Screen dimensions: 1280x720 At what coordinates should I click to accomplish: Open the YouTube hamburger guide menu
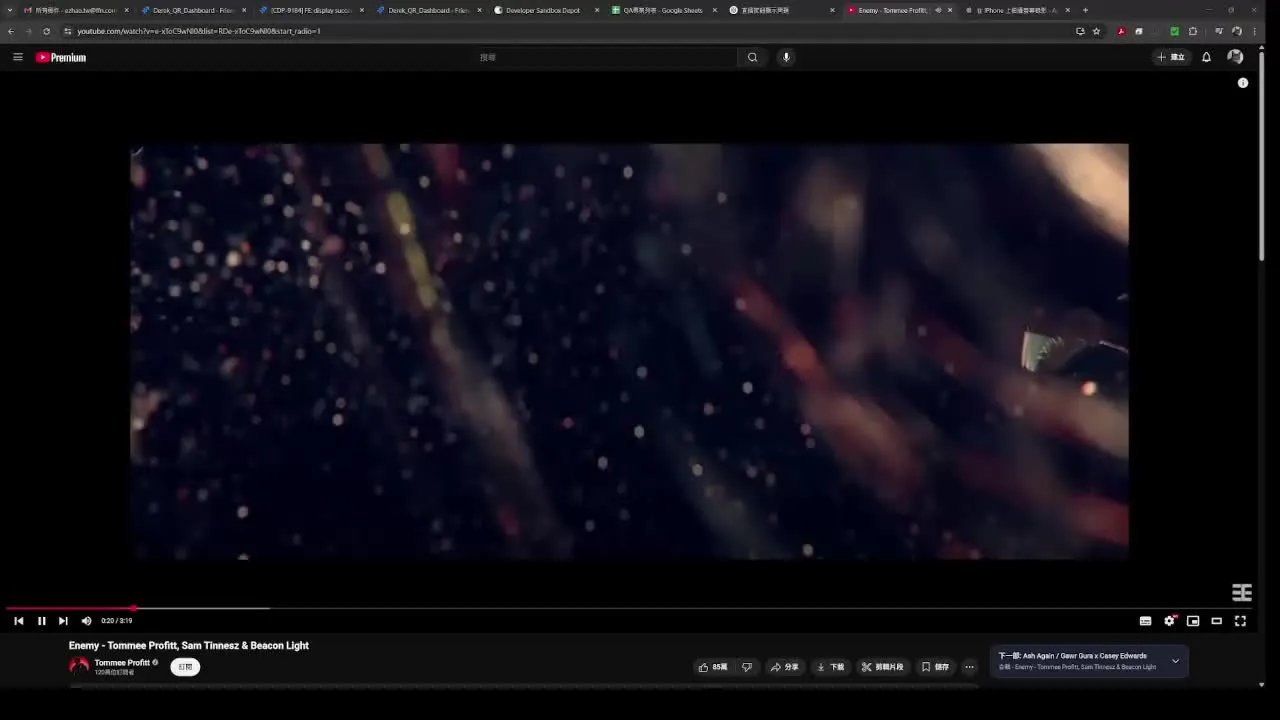(17, 57)
